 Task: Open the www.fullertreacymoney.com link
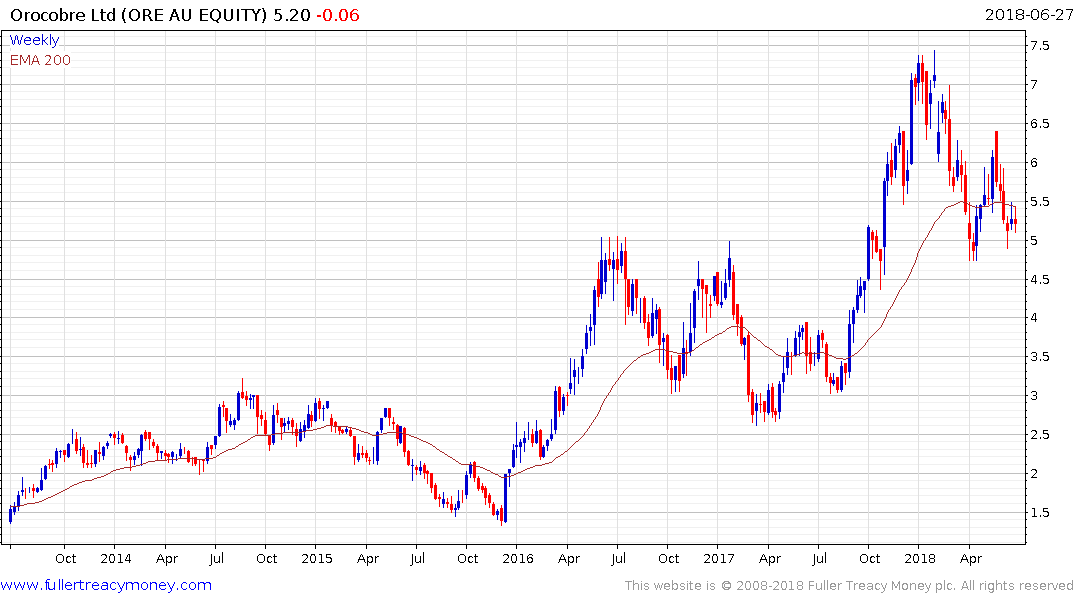pyautogui.click(x=106, y=585)
